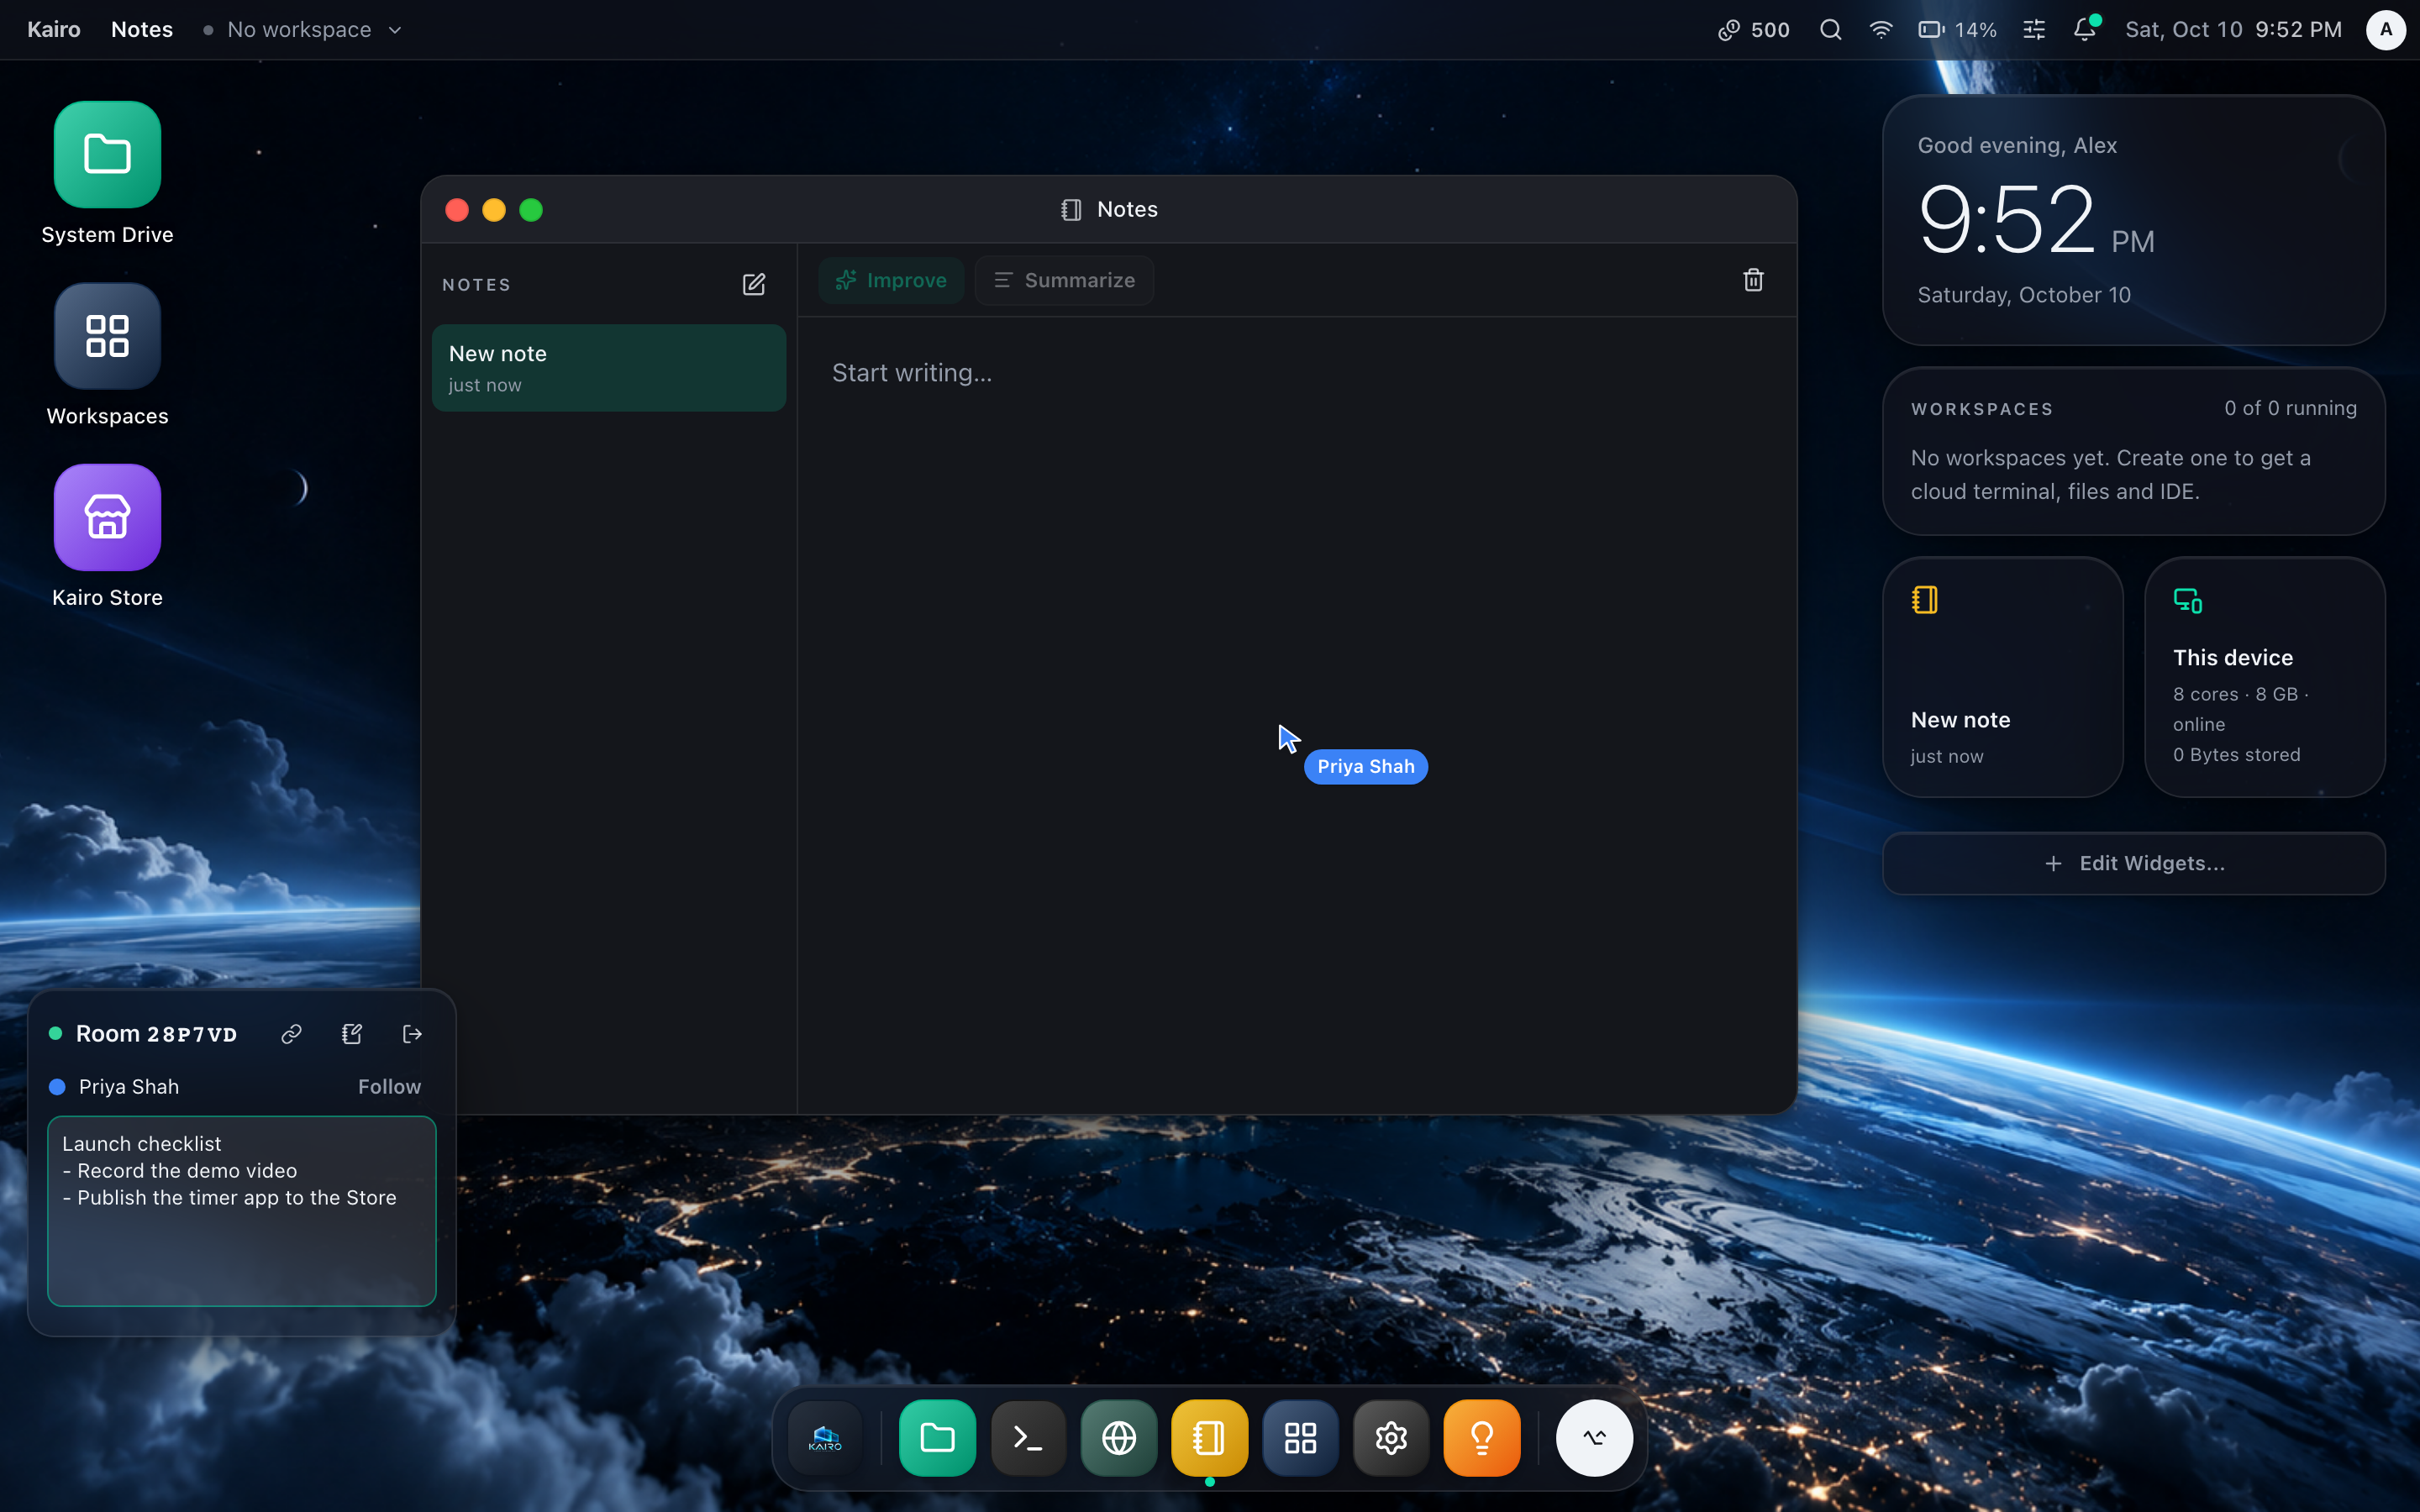Open notifications bell in top bar
The width and height of the screenshot is (2420, 1512).
[x=2085, y=30]
